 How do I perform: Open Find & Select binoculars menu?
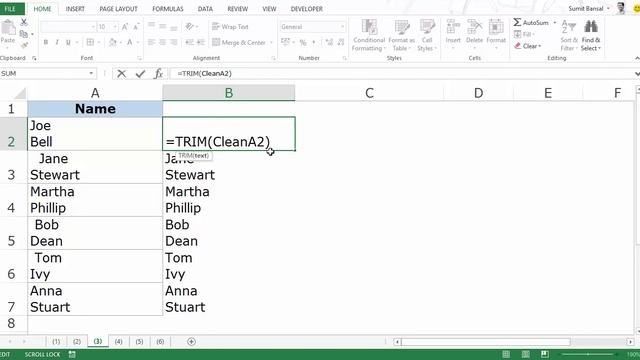[x=591, y=36]
